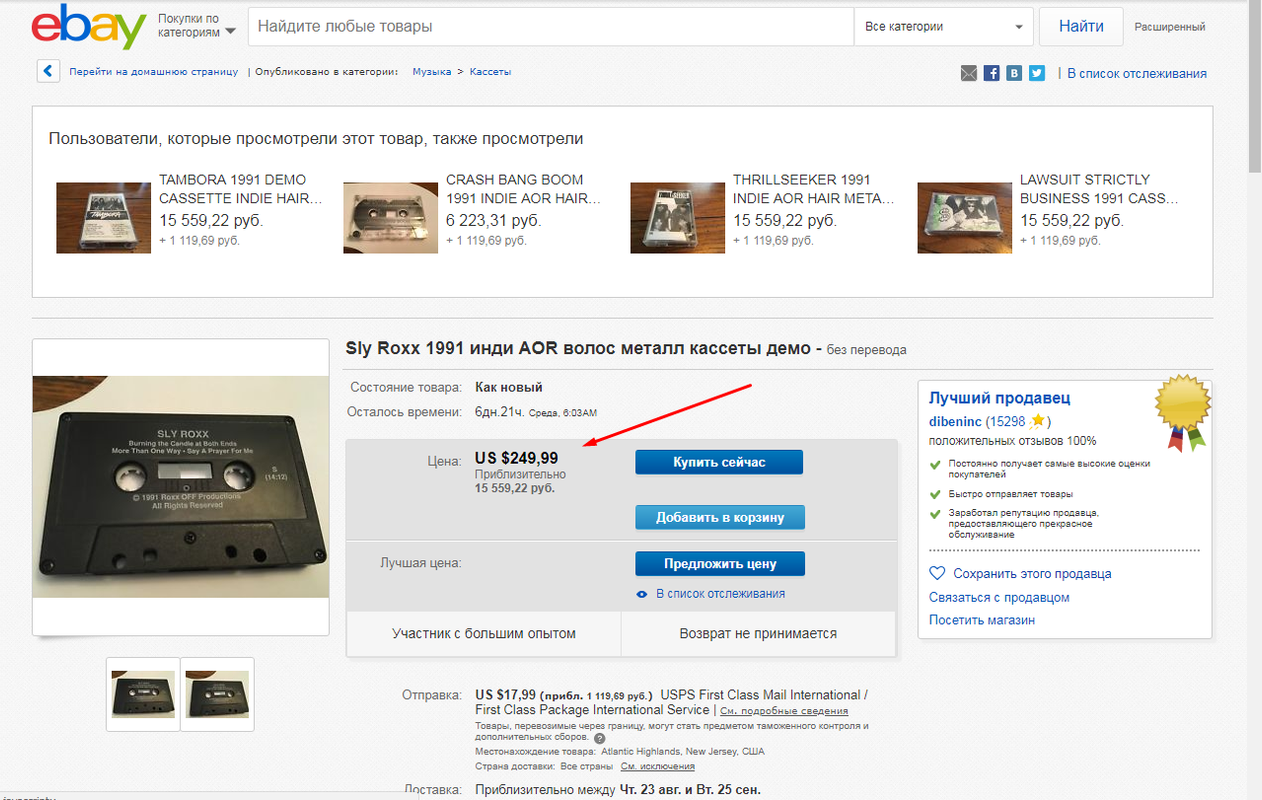The image size is (1262, 800).
Task: Open Расширенный advanced search
Action: point(1169,27)
